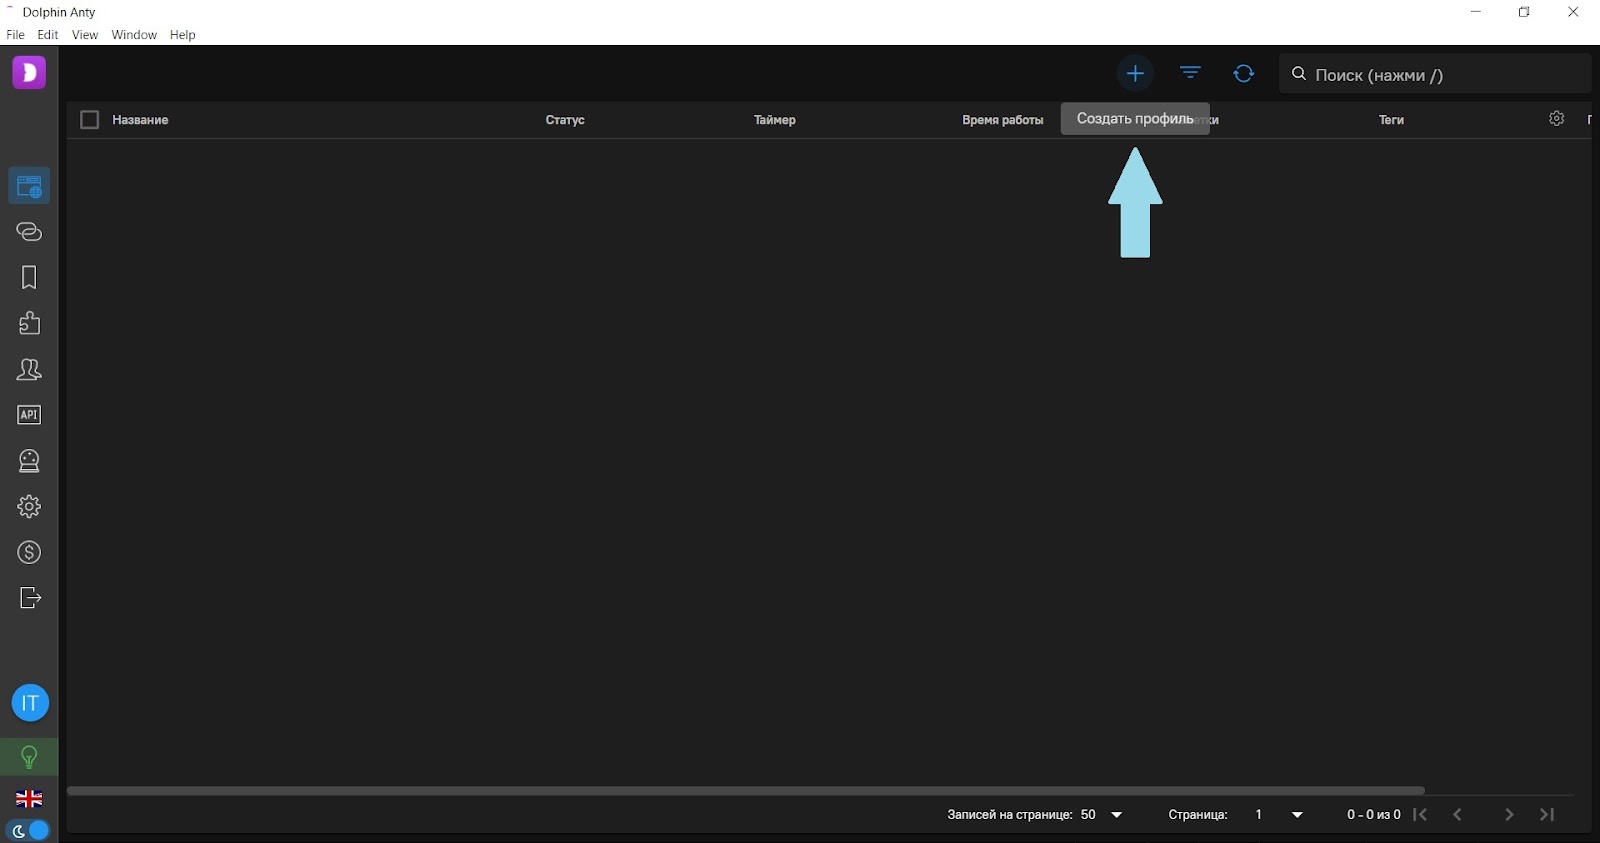Click the green lightbulb tips icon
Viewport: 1600px width, 843px height.
tap(29, 757)
